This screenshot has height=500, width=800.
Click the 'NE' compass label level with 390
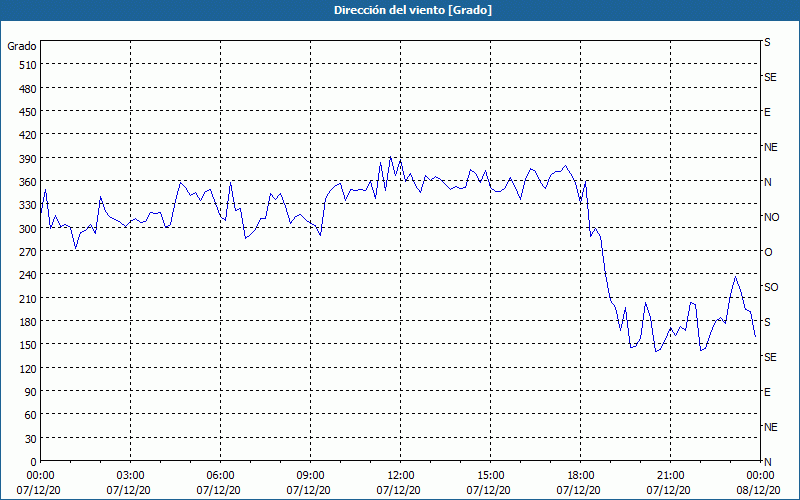770,147
